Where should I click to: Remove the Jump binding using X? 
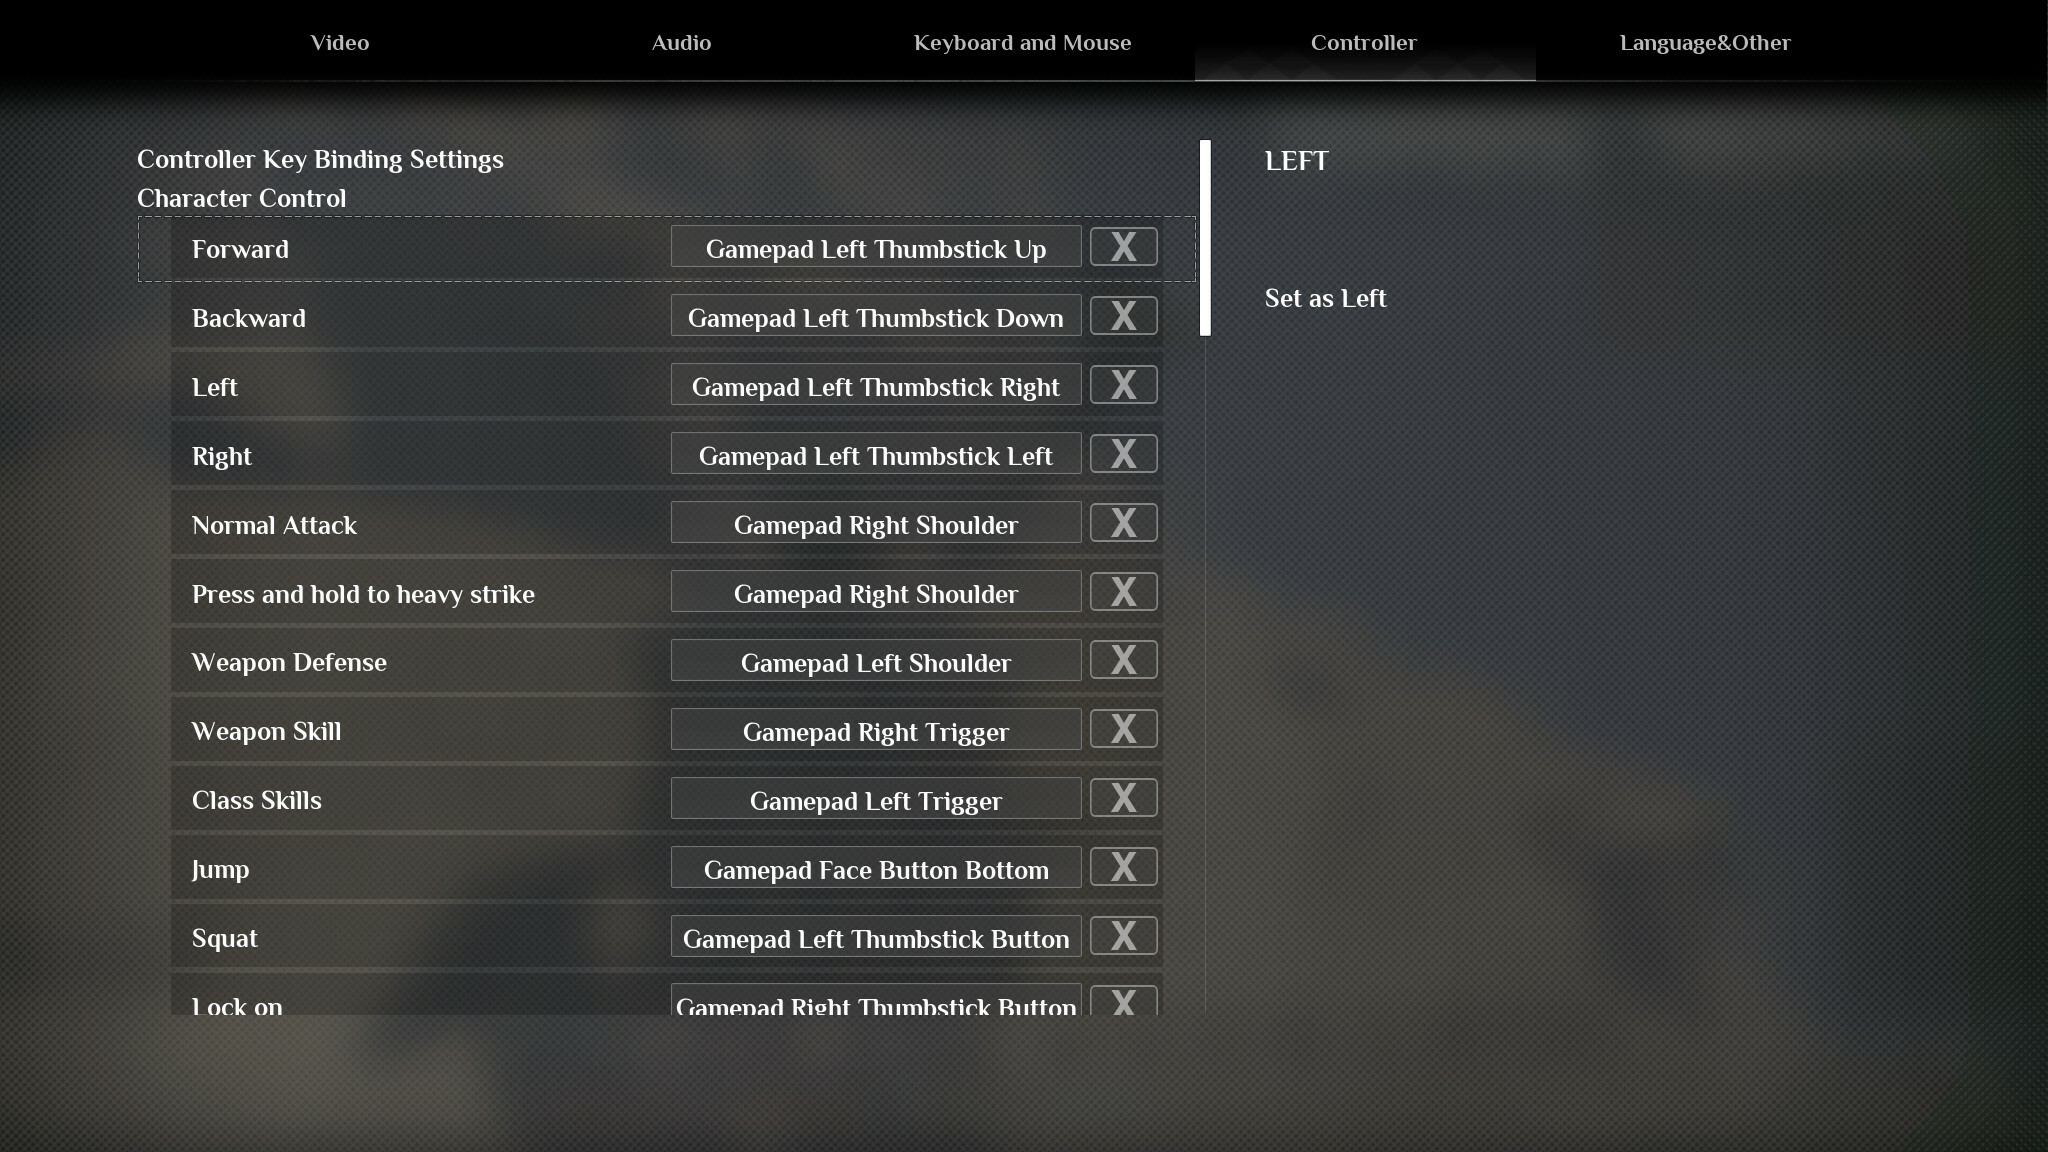1123,867
